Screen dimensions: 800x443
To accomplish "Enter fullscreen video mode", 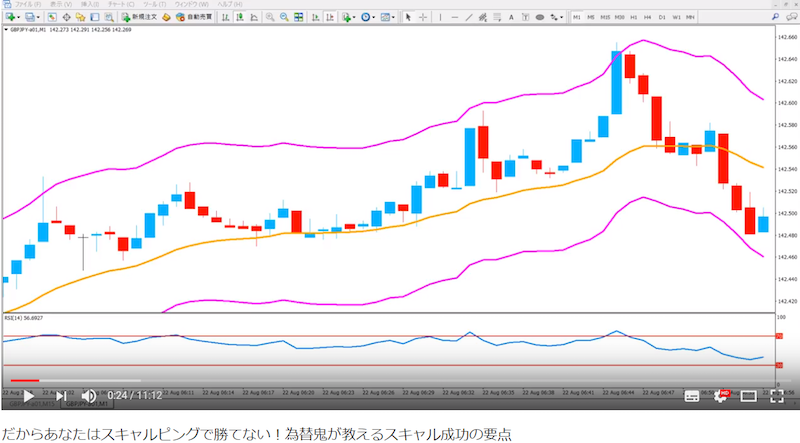I will [777, 396].
